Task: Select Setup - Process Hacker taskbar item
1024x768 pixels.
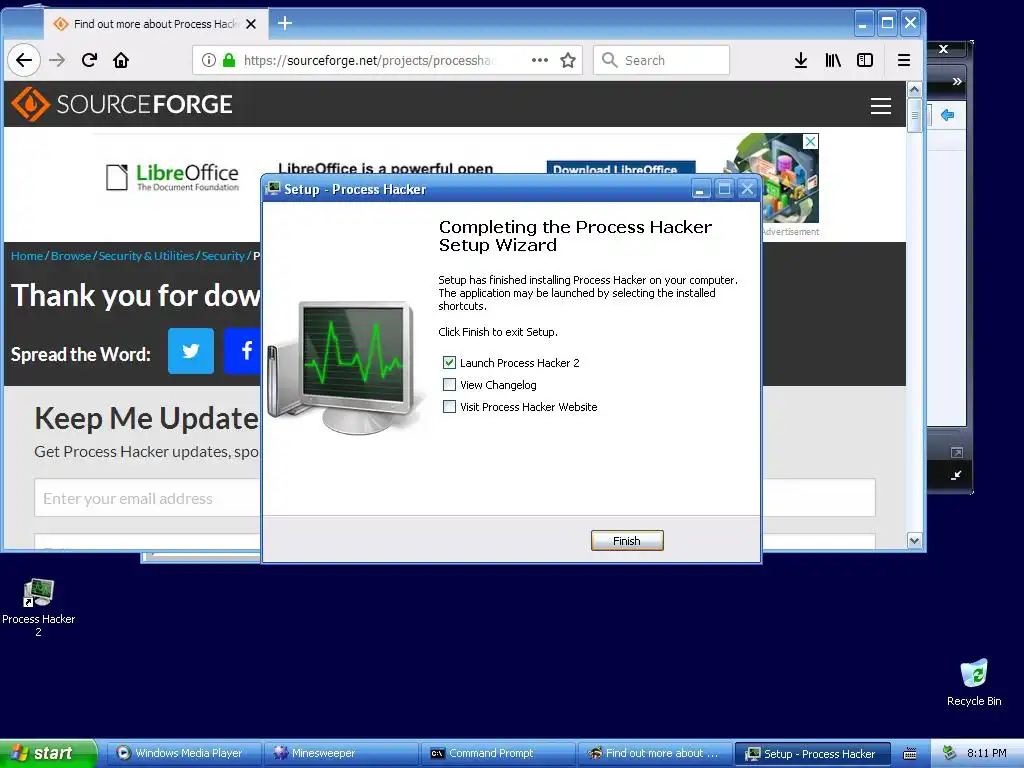Action: [812, 754]
